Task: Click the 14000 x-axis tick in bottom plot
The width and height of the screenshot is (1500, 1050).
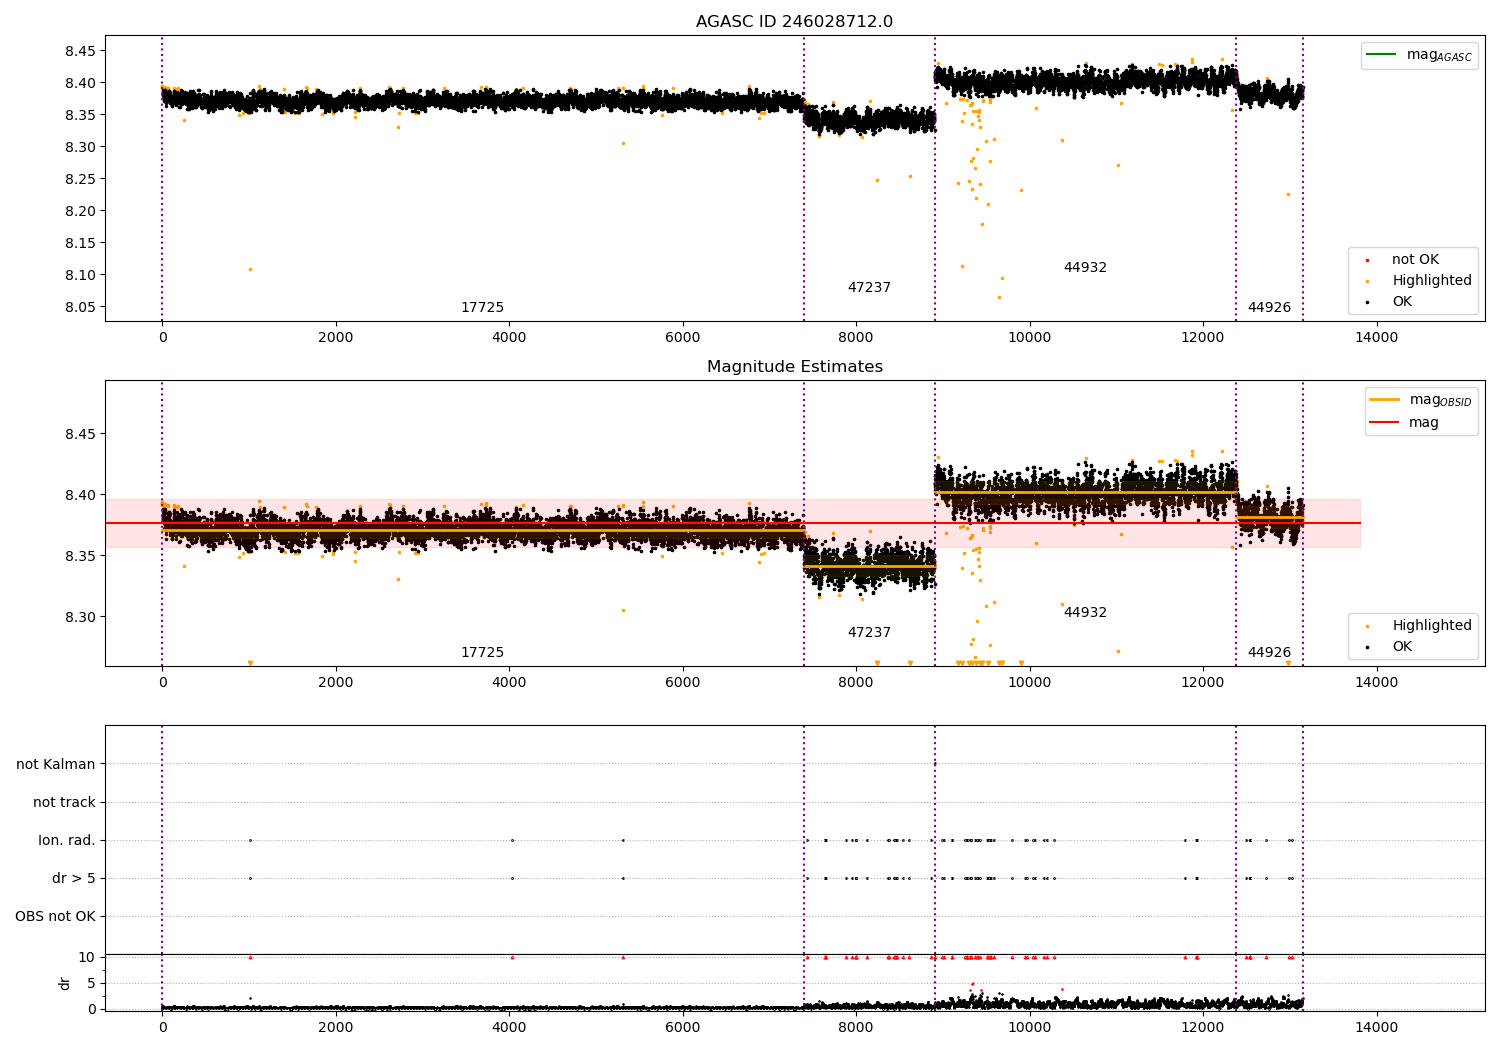Action: (1376, 1027)
